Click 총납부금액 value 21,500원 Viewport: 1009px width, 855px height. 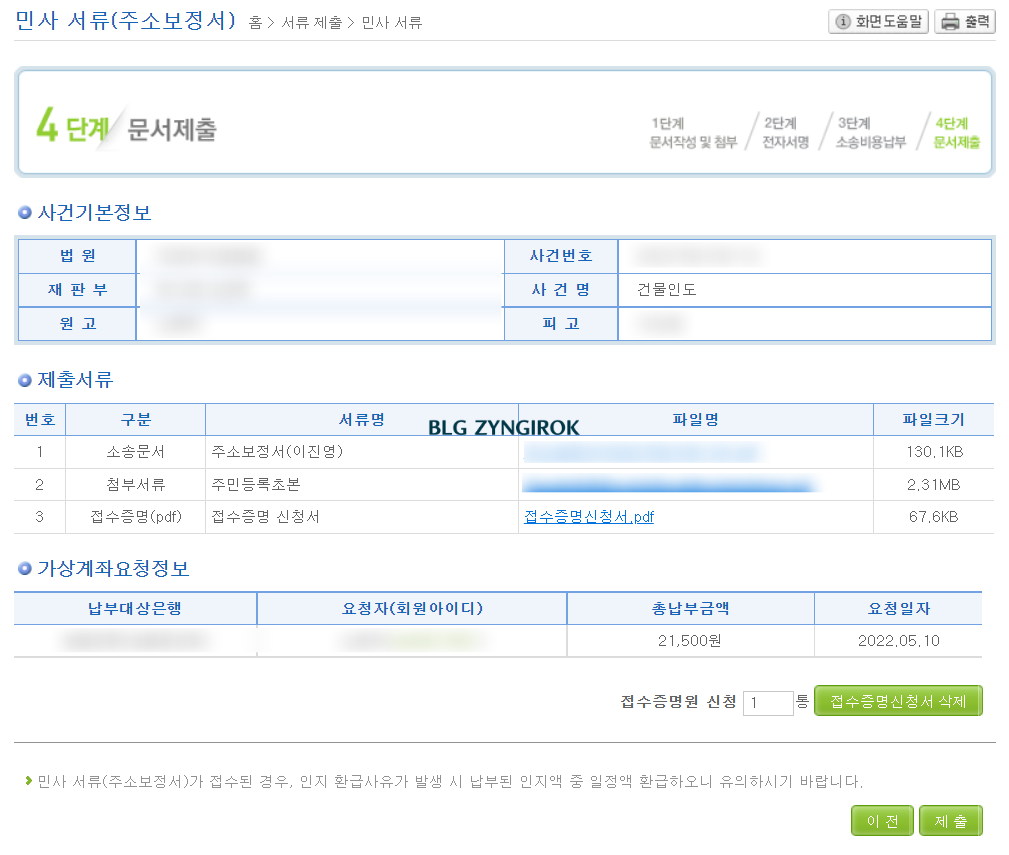[x=689, y=641]
